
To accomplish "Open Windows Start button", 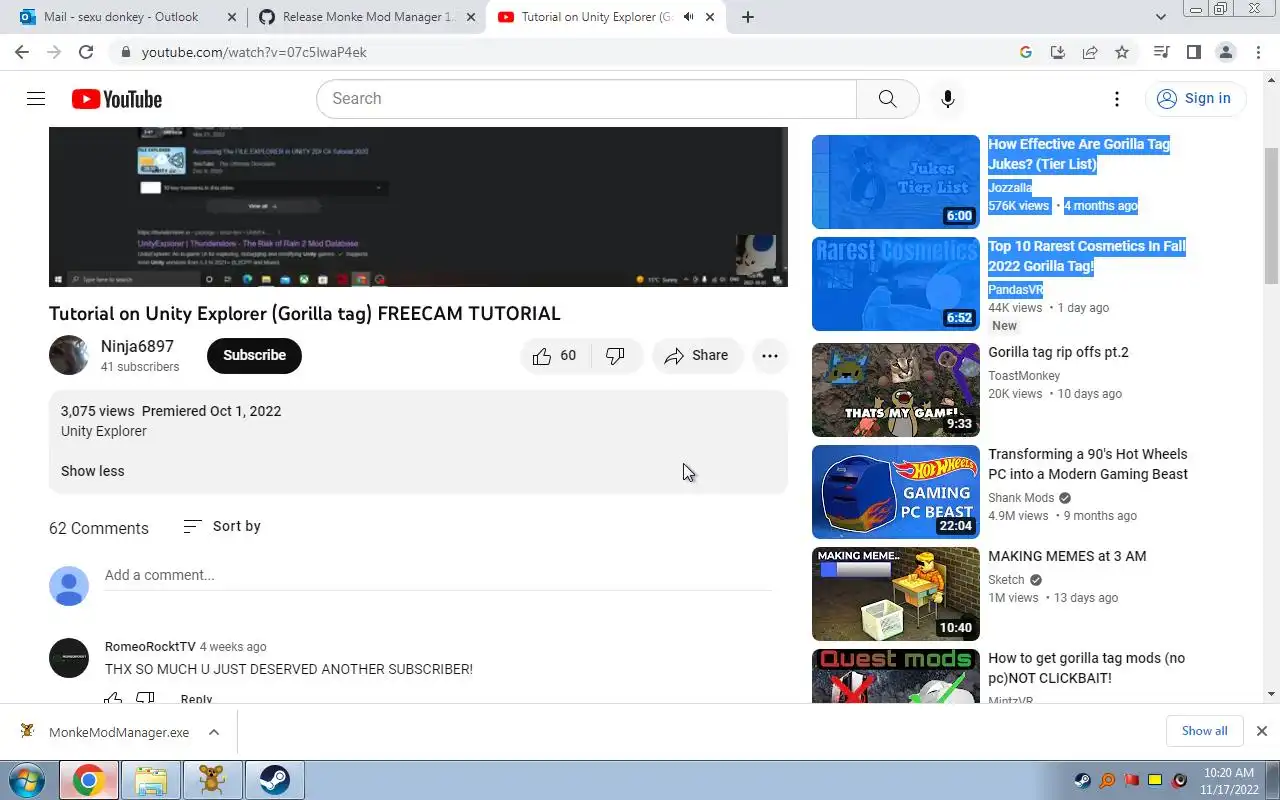I will [27, 780].
